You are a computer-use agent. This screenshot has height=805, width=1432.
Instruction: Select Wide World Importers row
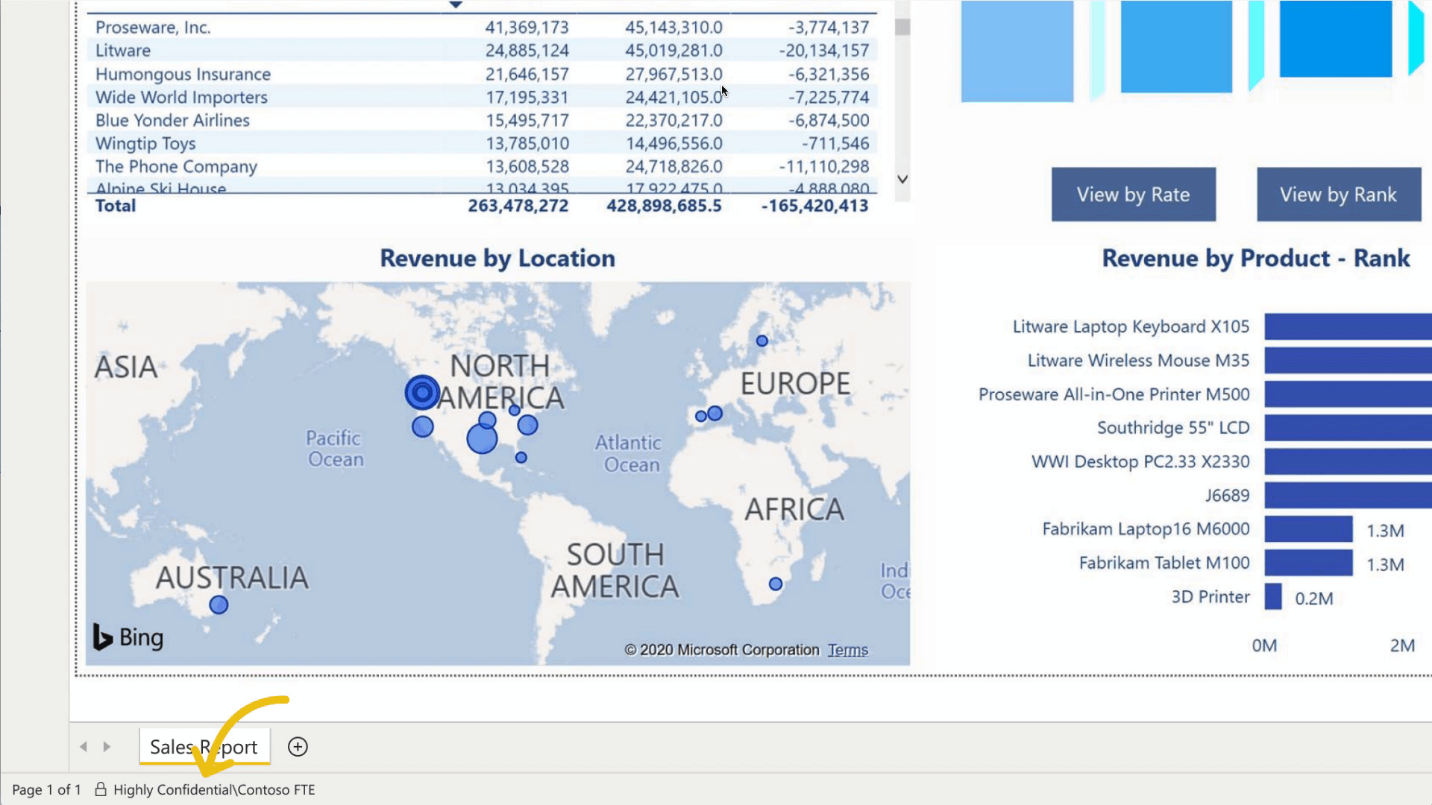482,97
